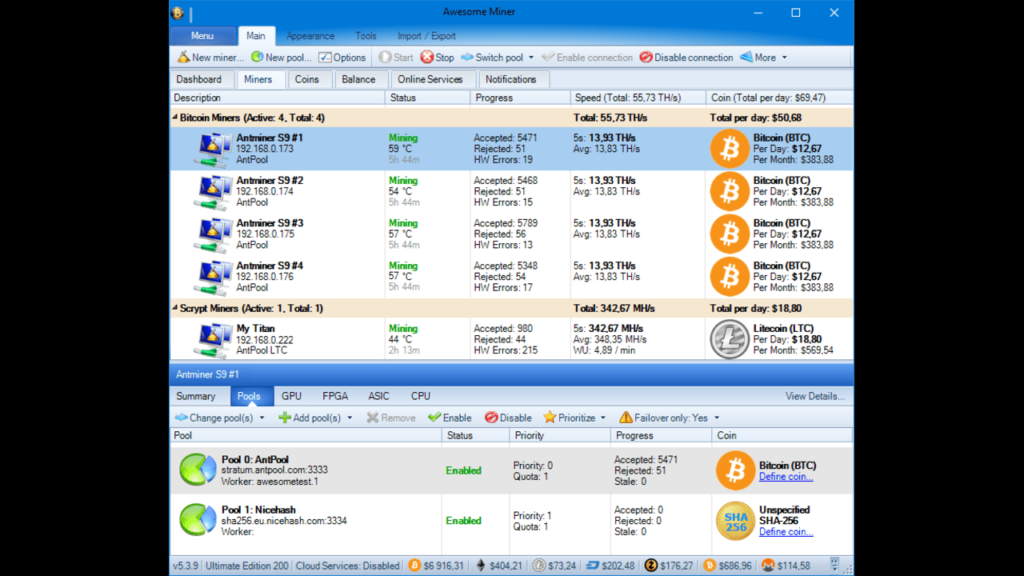Click the Dash icon beside $202,48 in status bar
The image size is (1024, 576).
tap(592, 566)
